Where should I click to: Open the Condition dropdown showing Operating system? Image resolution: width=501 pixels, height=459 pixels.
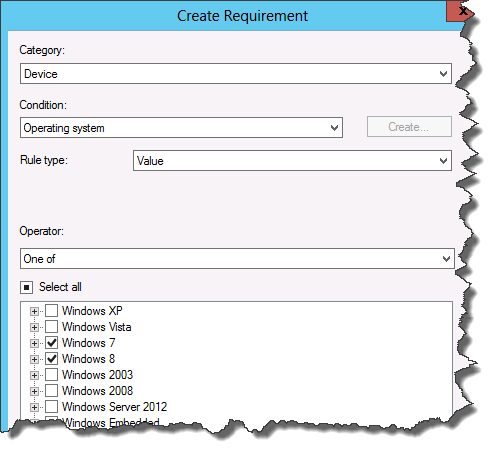[181, 127]
